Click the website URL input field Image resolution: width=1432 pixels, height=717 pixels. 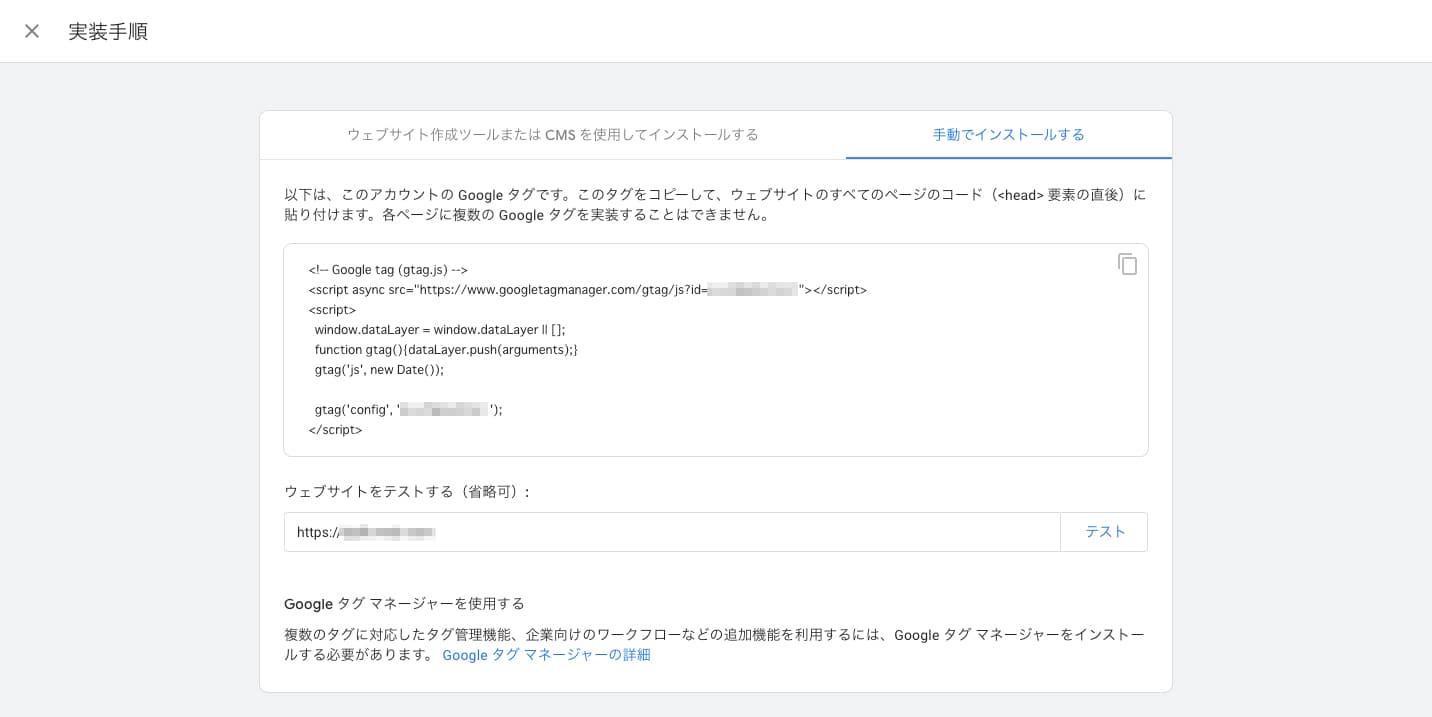pos(672,531)
